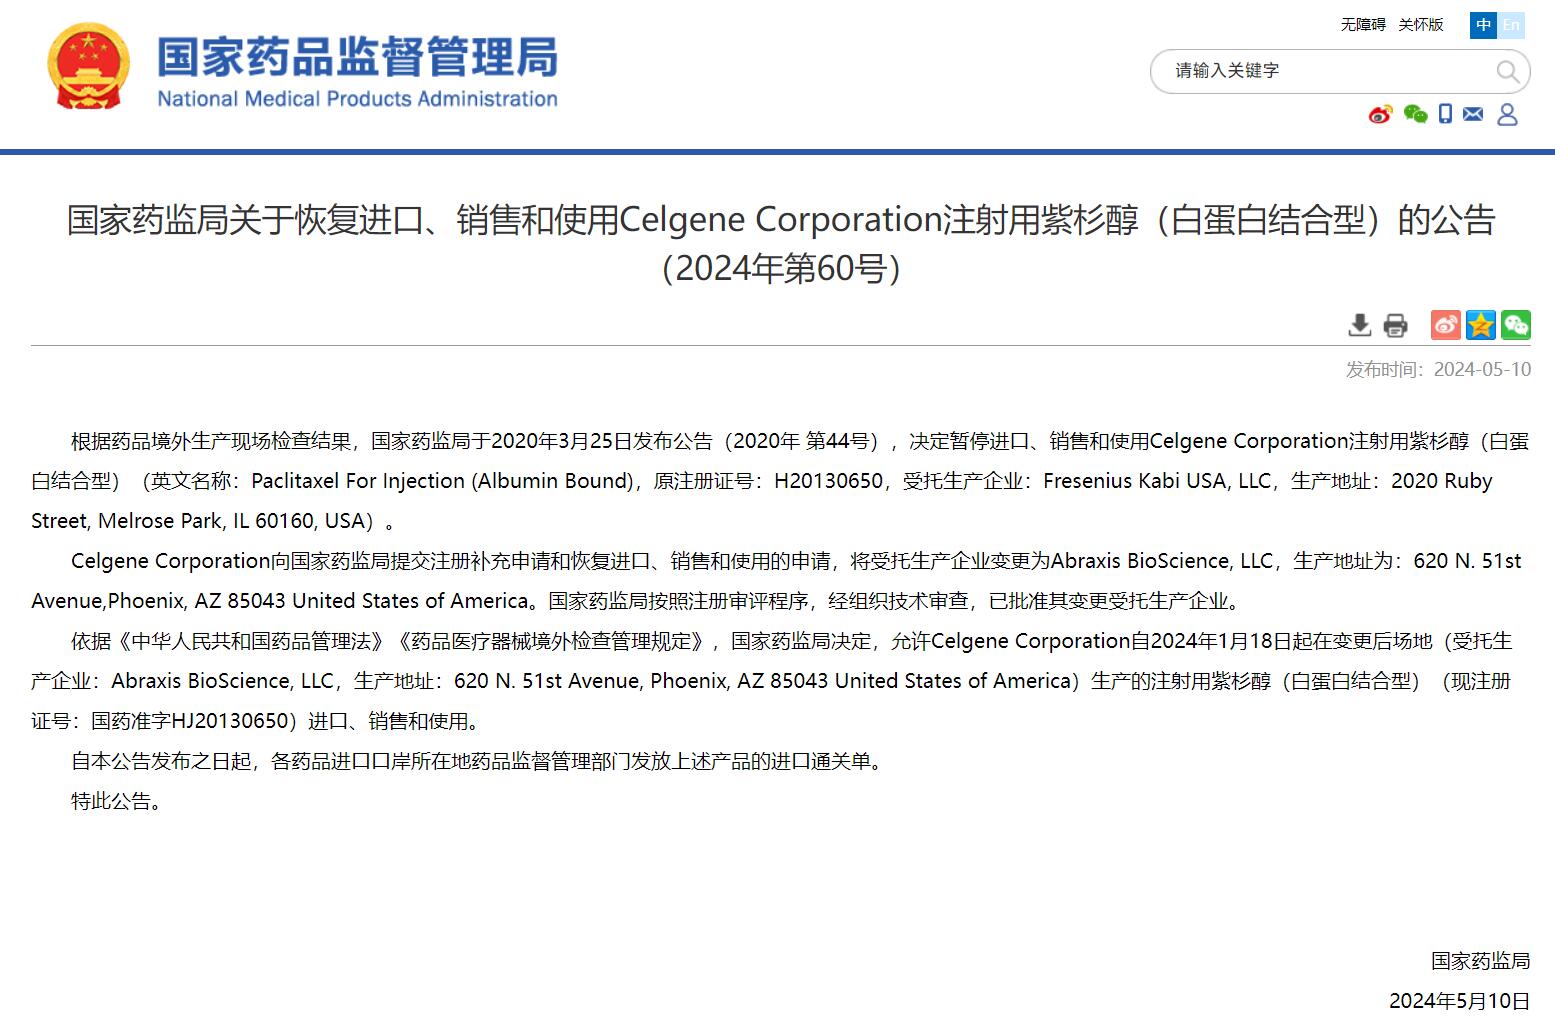
Task: Click the search magnifier icon
Action: point(1507,72)
